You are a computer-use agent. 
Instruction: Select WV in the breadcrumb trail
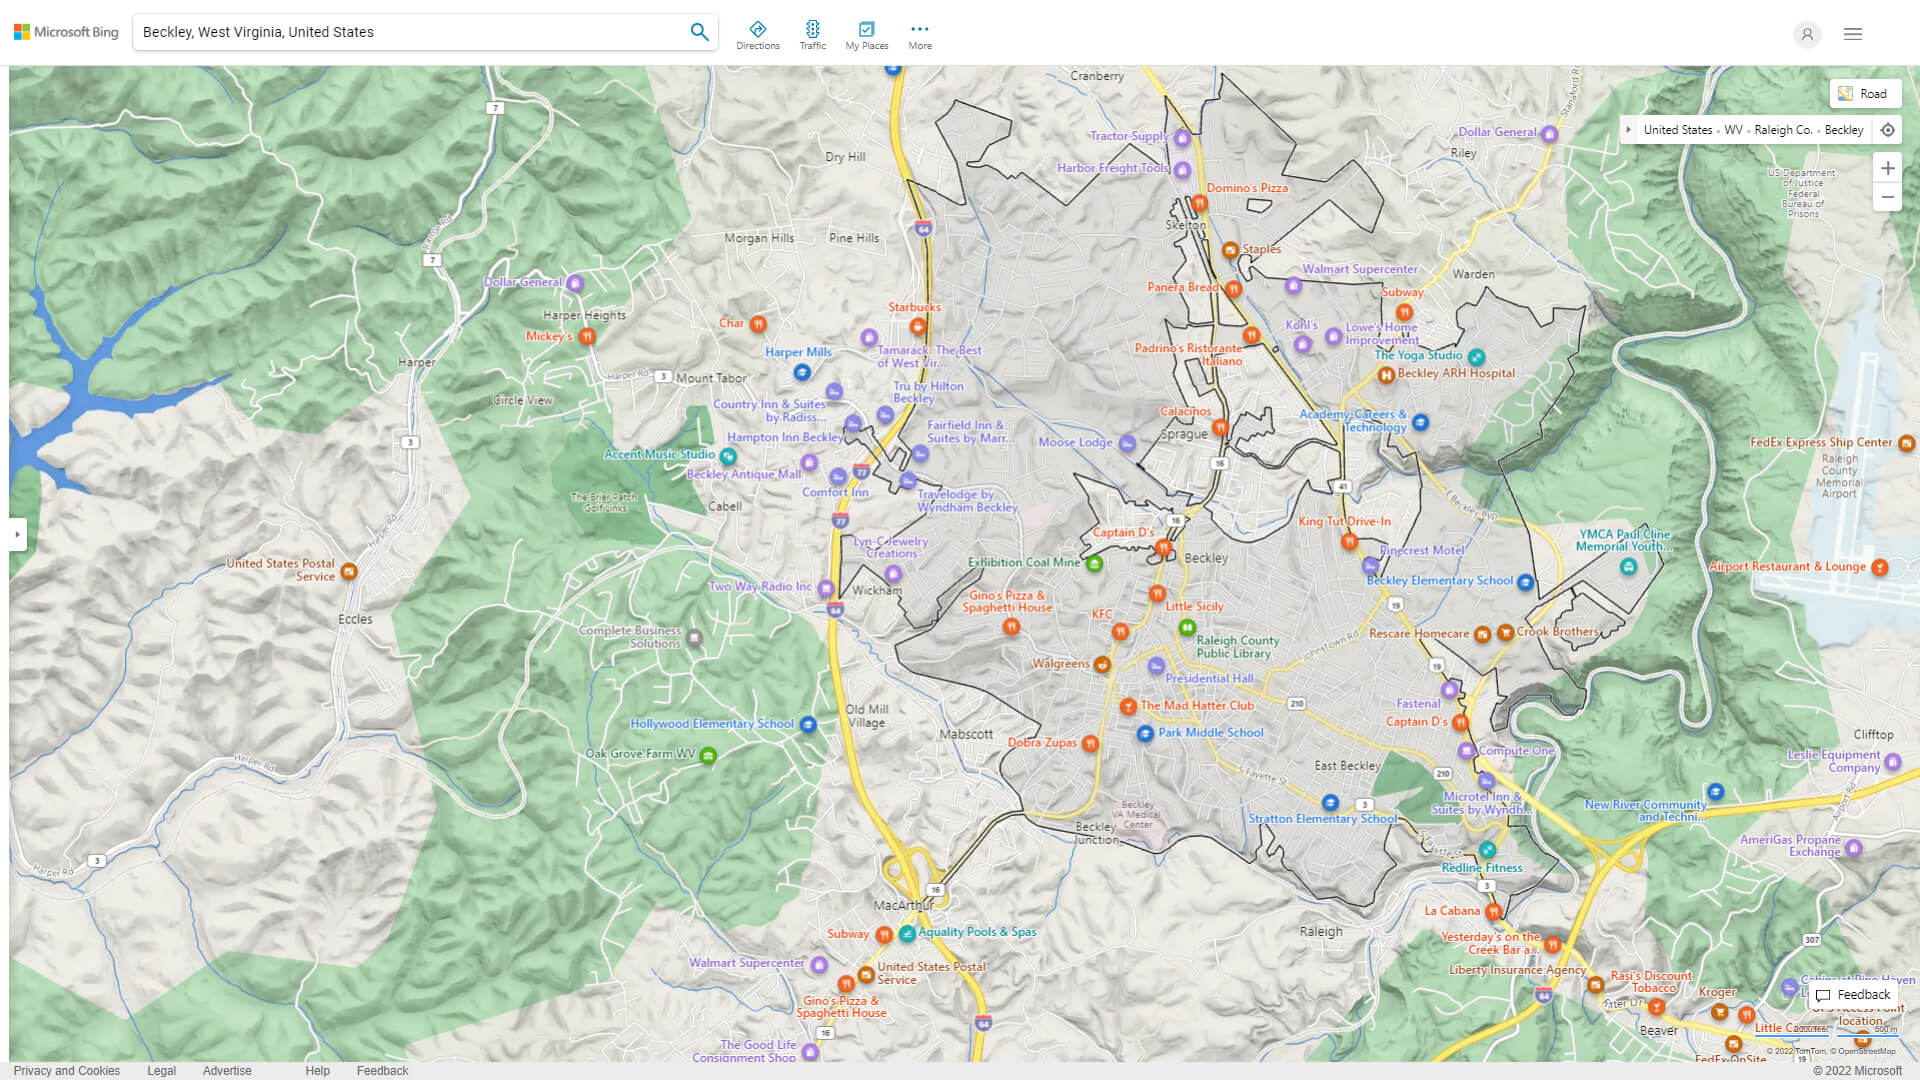pyautogui.click(x=1733, y=129)
